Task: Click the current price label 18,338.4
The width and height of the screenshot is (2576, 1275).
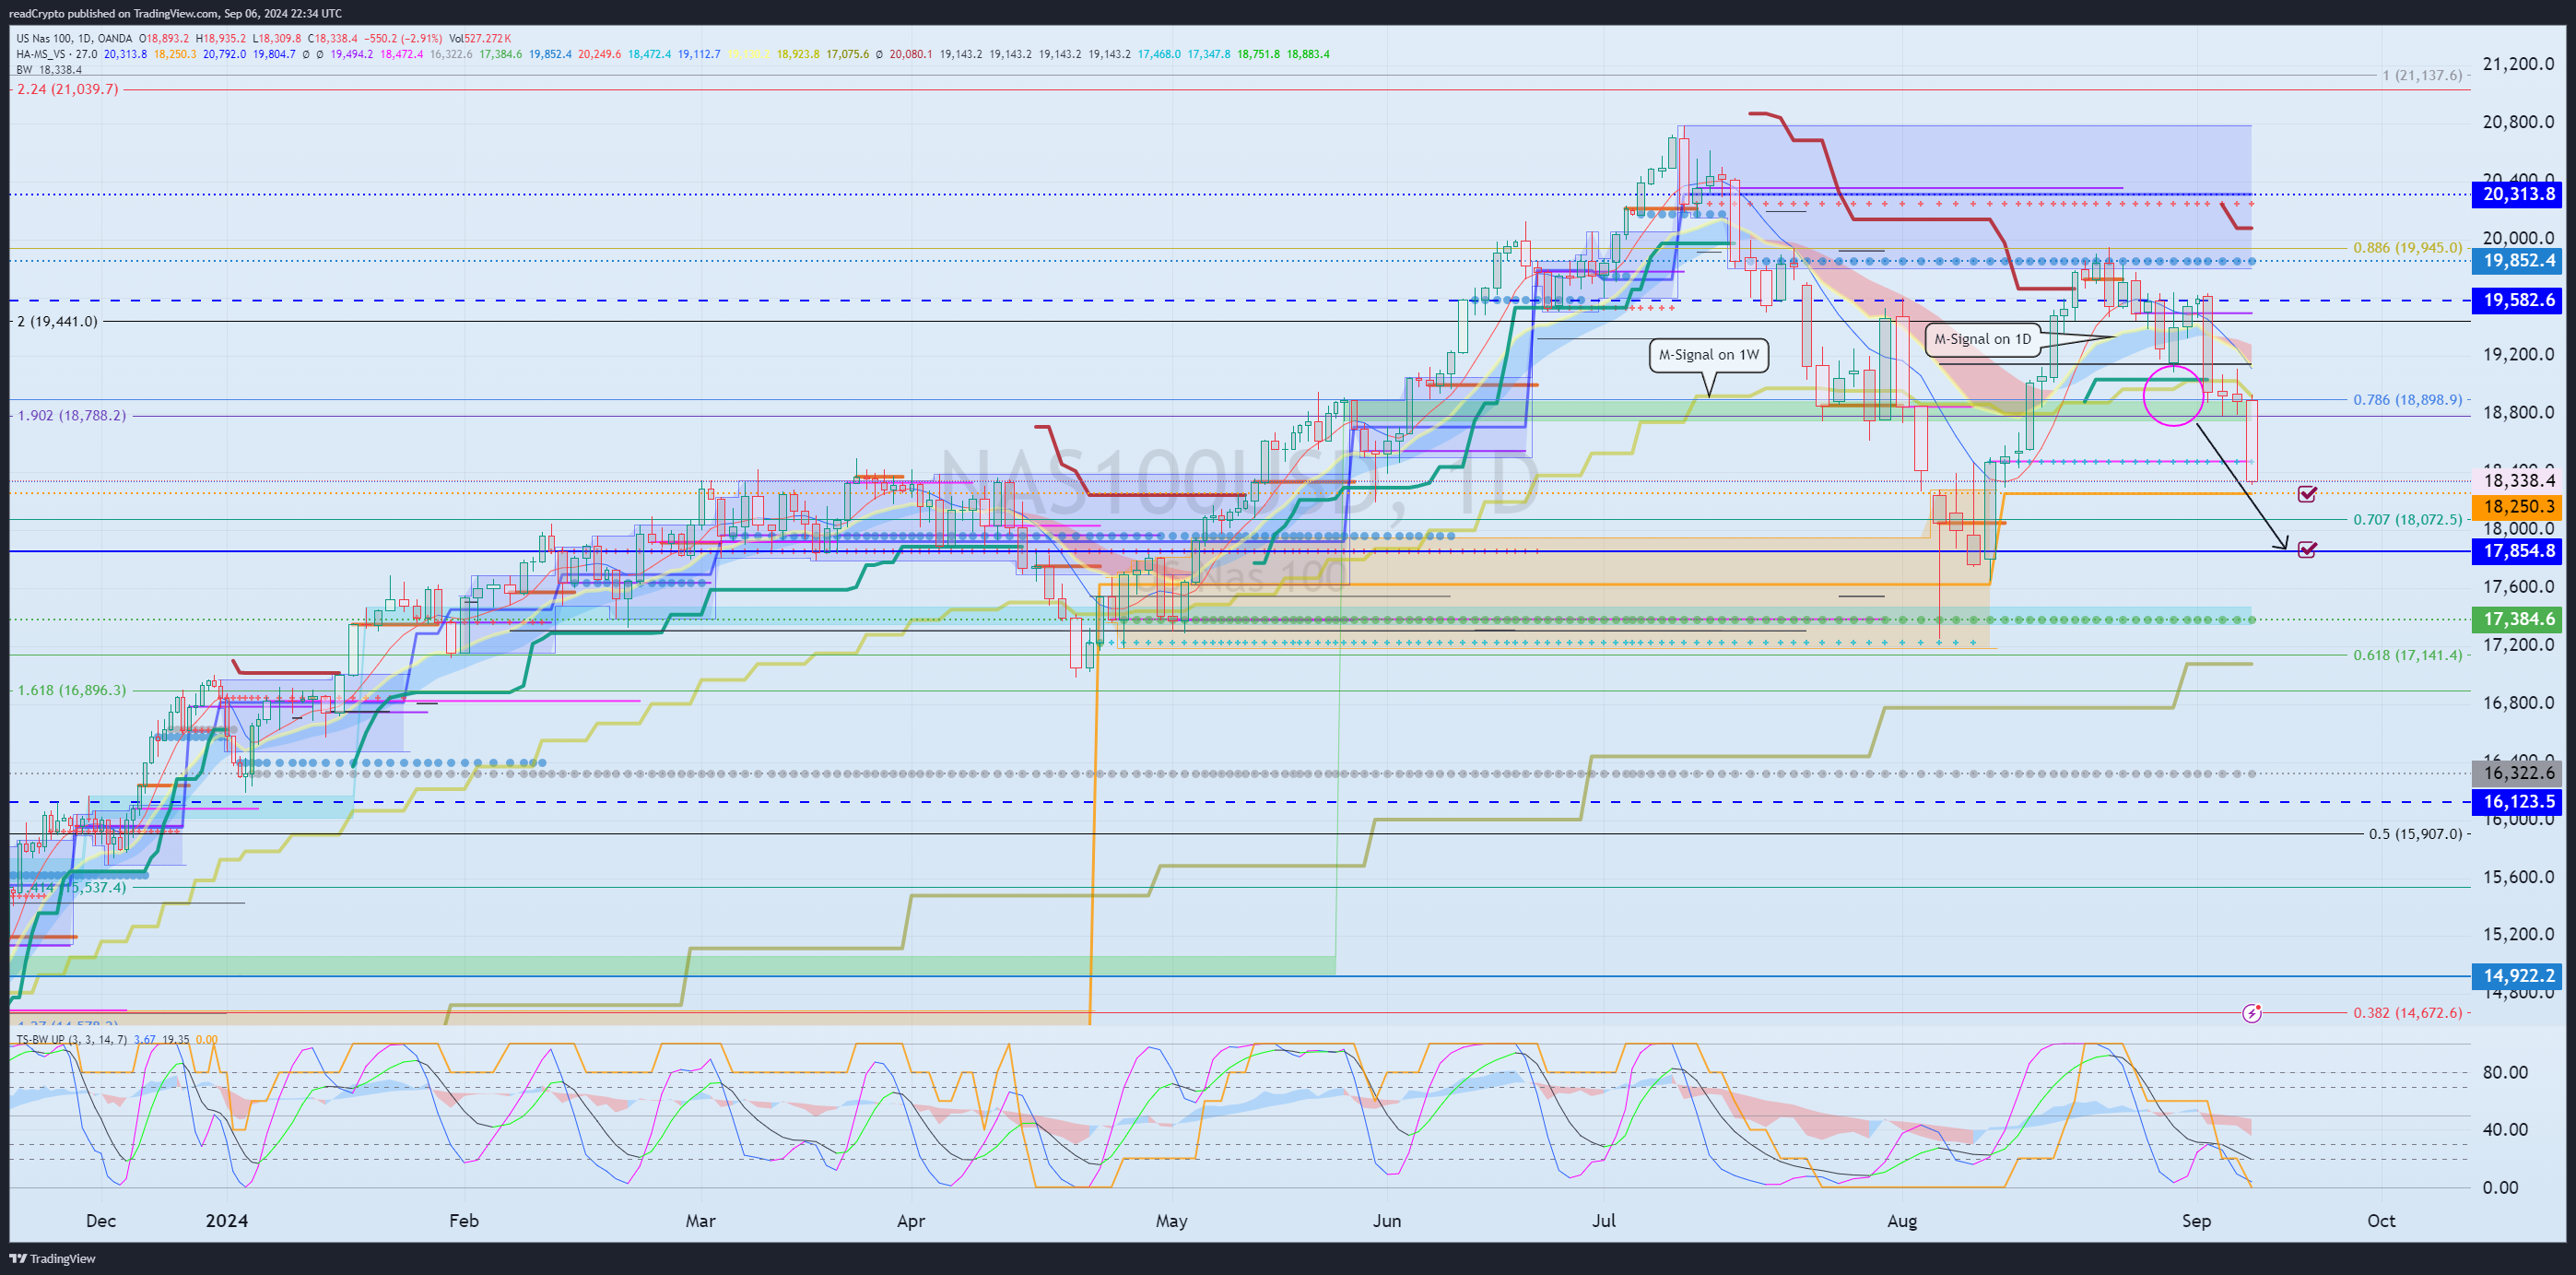Action: click(x=2518, y=481)
